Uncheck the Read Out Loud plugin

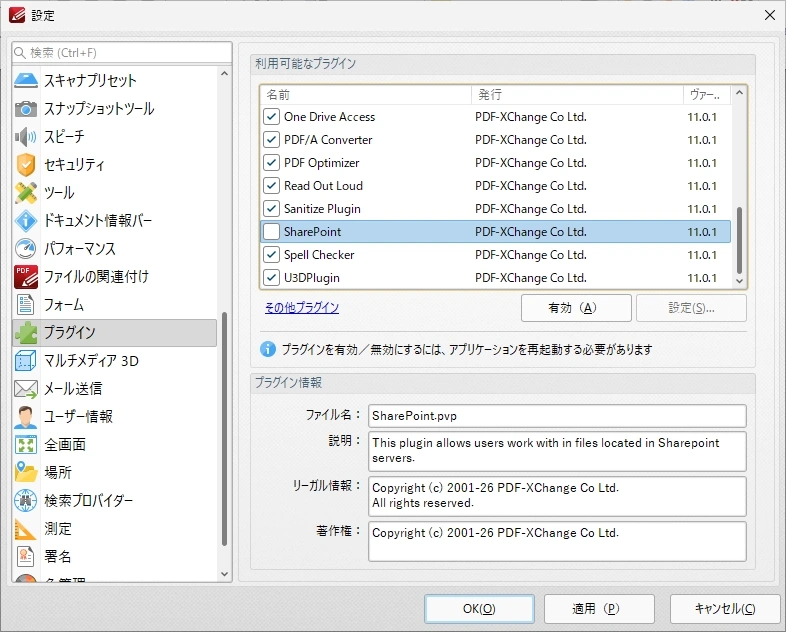tap(271, 185)
